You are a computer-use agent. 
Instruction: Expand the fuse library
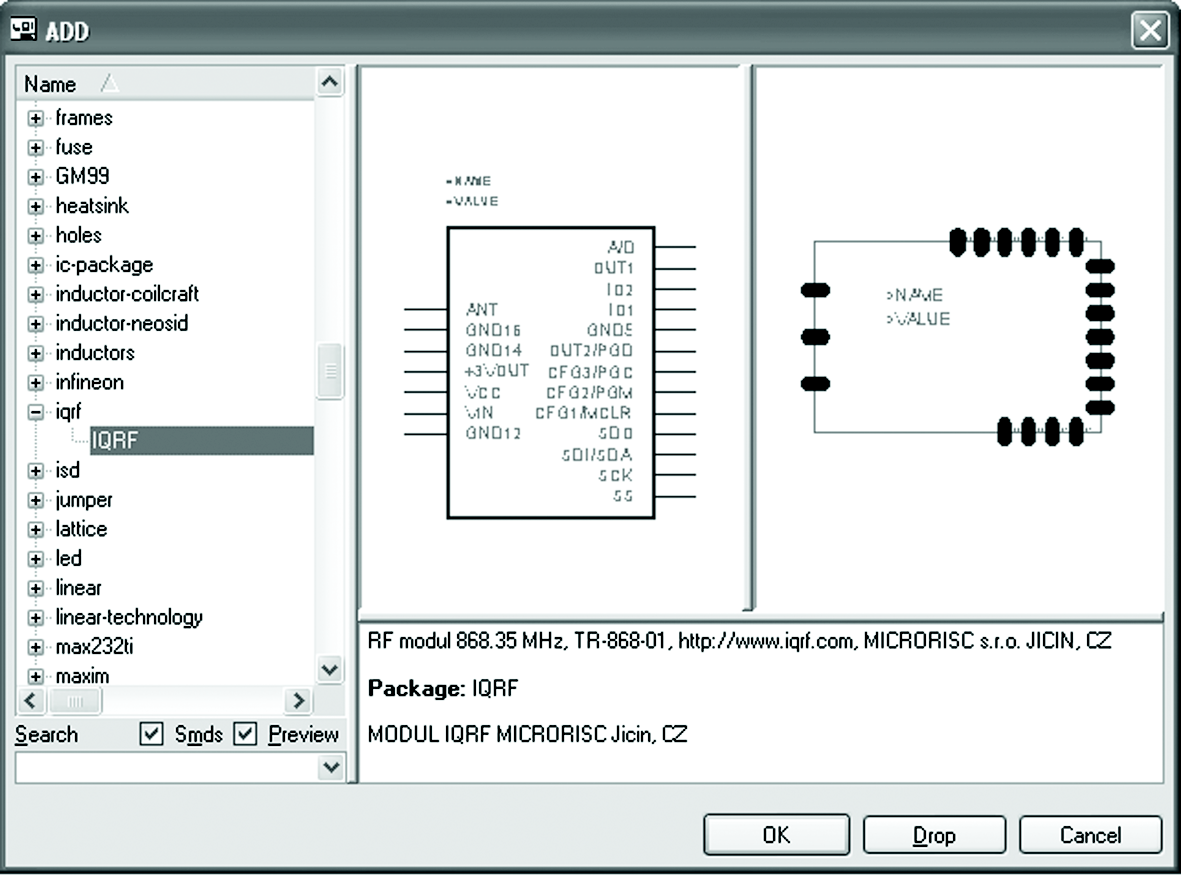(x=35, y=148)
